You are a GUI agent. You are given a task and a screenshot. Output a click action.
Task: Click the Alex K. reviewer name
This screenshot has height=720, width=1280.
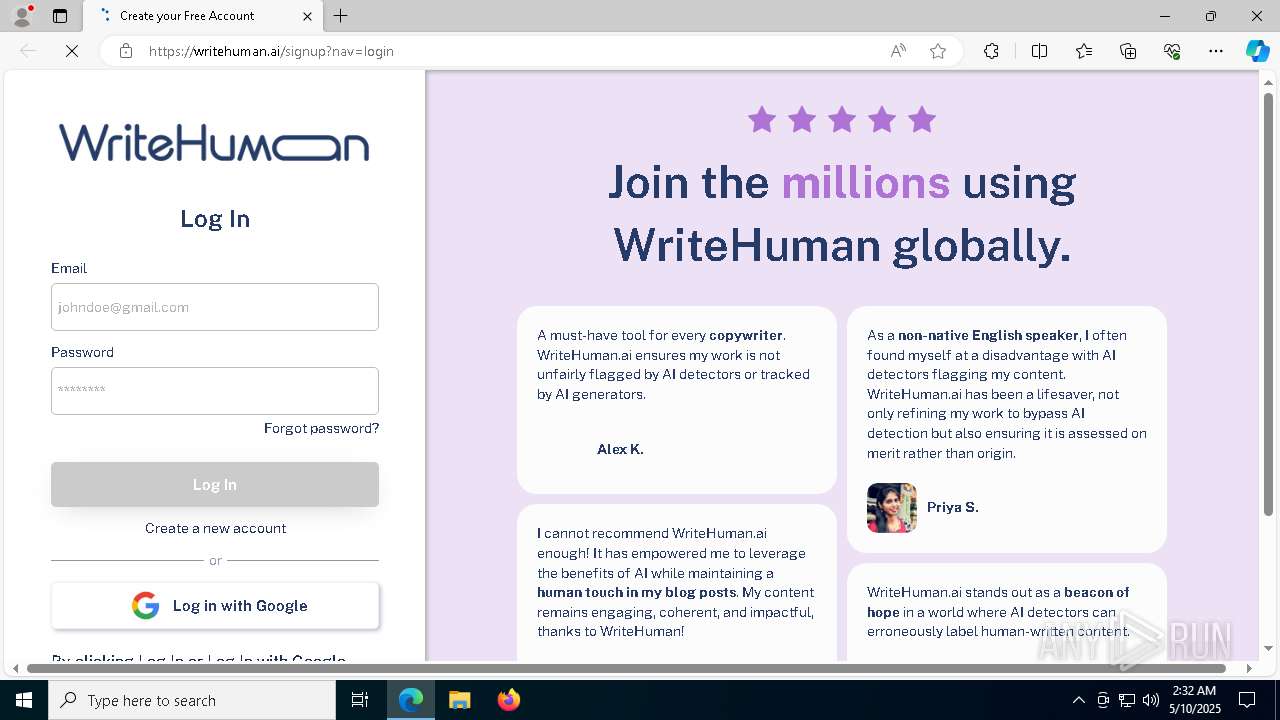pyautogui.click(x=620, y=449)
